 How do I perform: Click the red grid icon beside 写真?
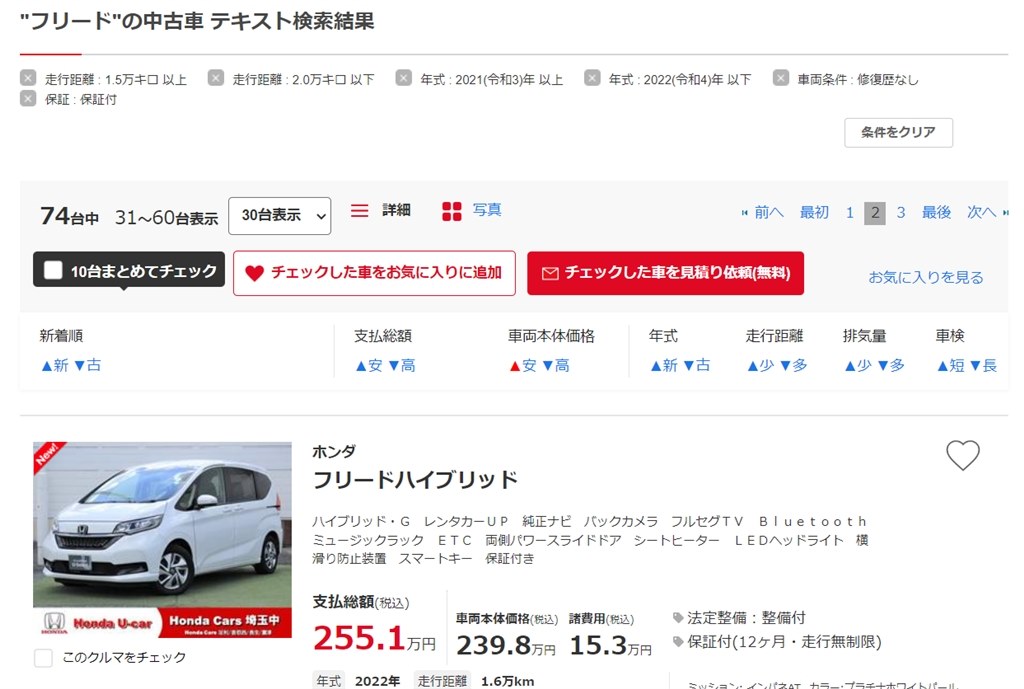(451, 211)
